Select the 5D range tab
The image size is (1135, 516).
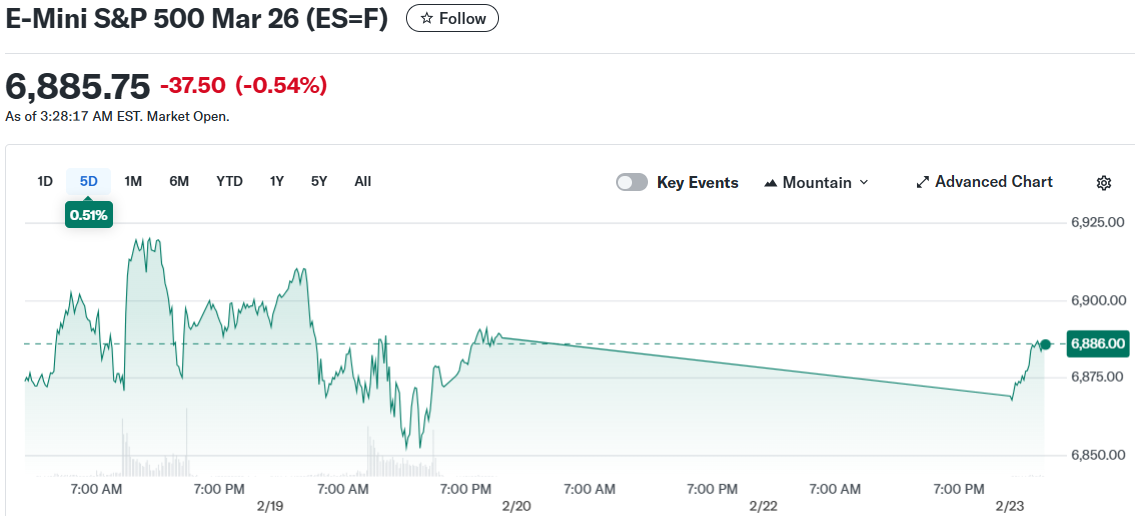tap(88, 181)
